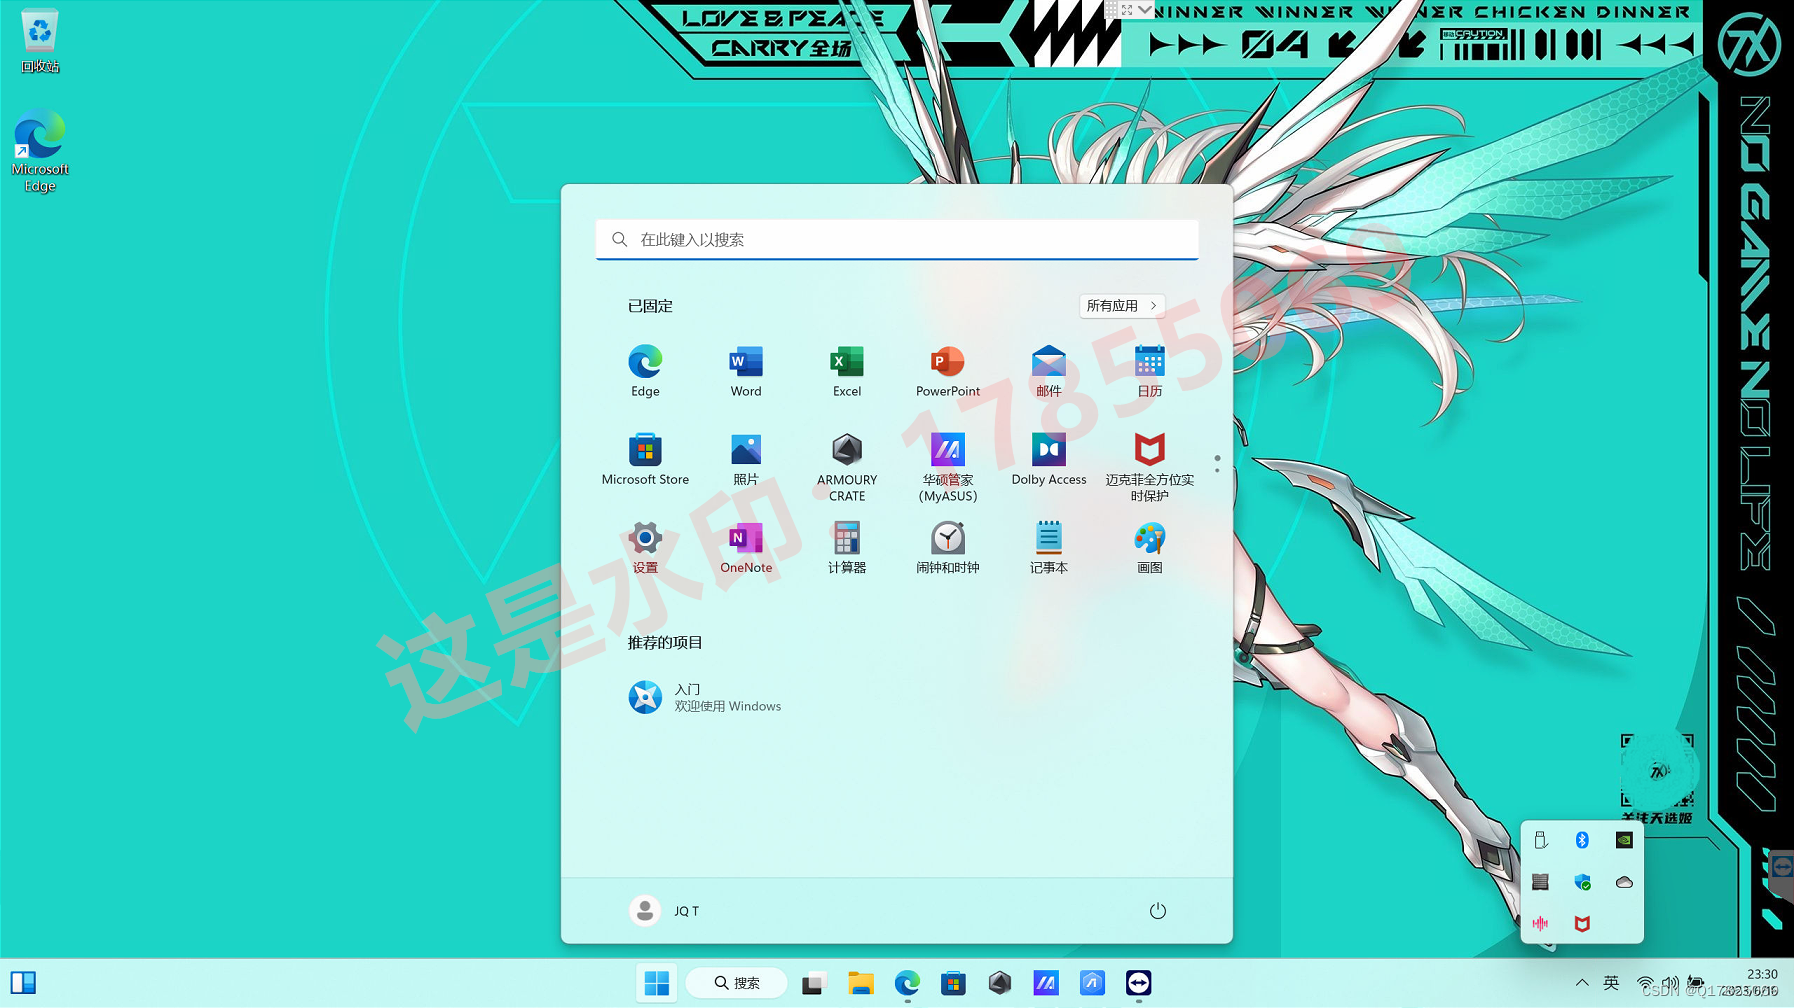Open 设置 (Settings) pinned app
Viewport: 1794px width, 1008px height.
645,548
